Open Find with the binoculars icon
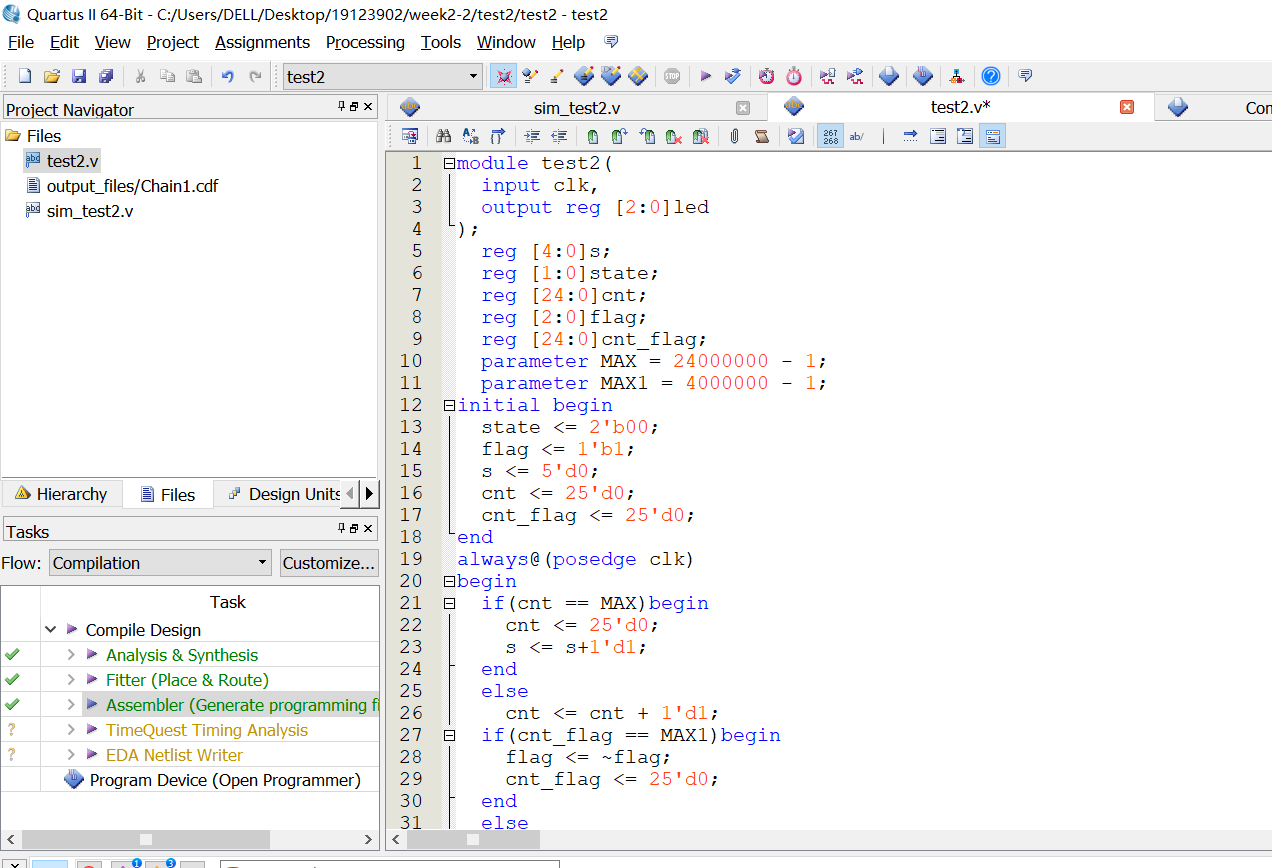This screenshot has height=868, width=1272. coord(443,136)
